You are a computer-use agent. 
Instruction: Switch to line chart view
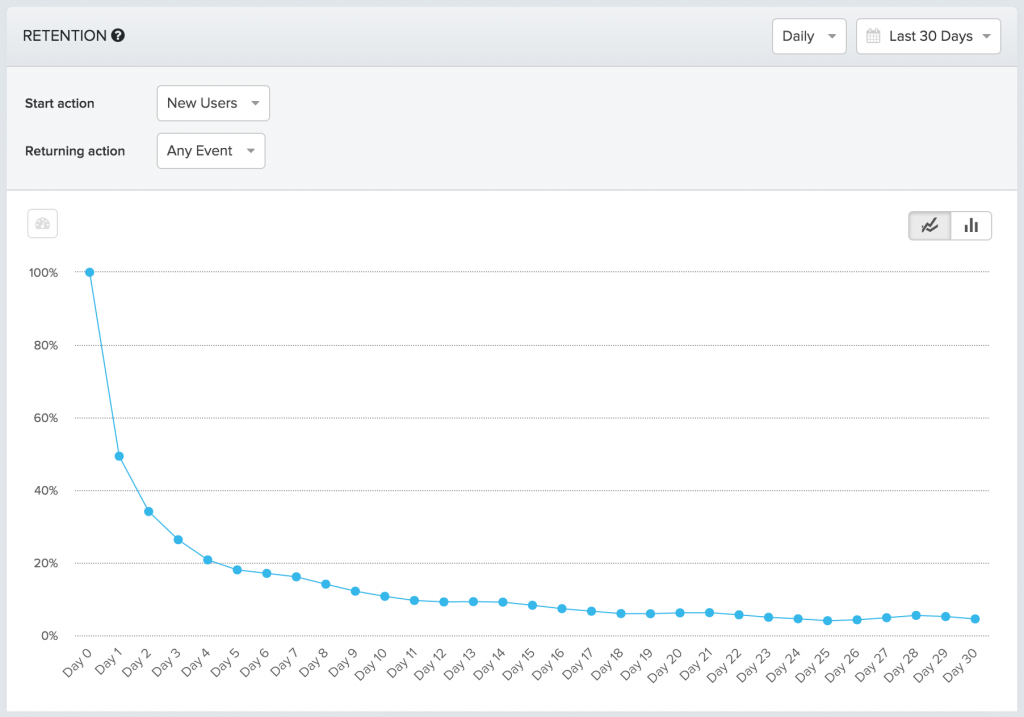click(929, 226)
